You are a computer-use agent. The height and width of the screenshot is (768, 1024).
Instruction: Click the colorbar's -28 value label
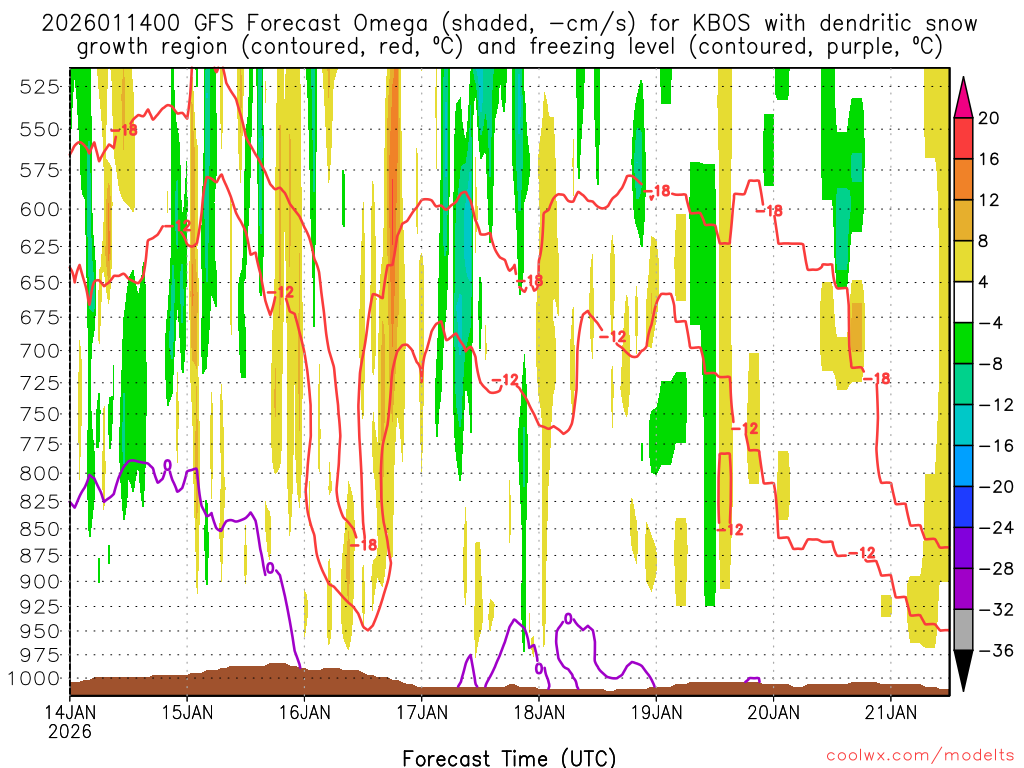997,569
